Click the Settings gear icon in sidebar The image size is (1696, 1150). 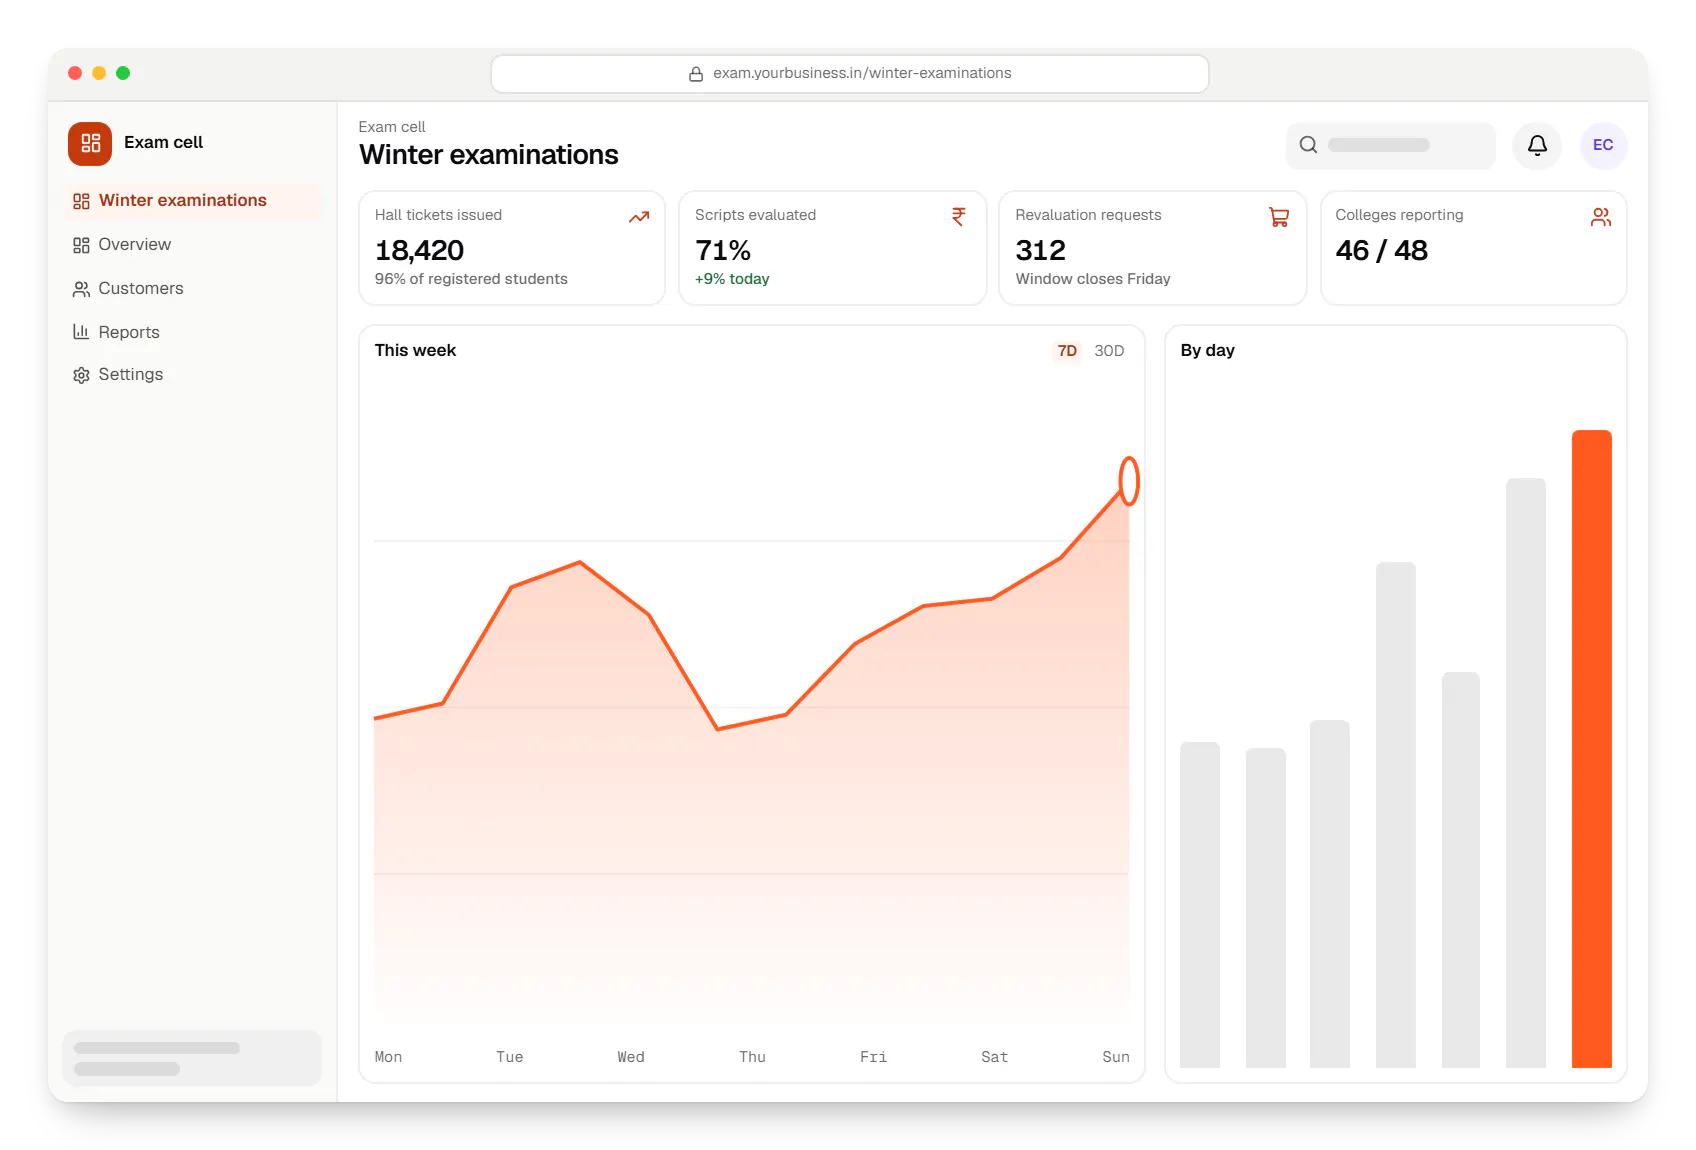(81, 375)
